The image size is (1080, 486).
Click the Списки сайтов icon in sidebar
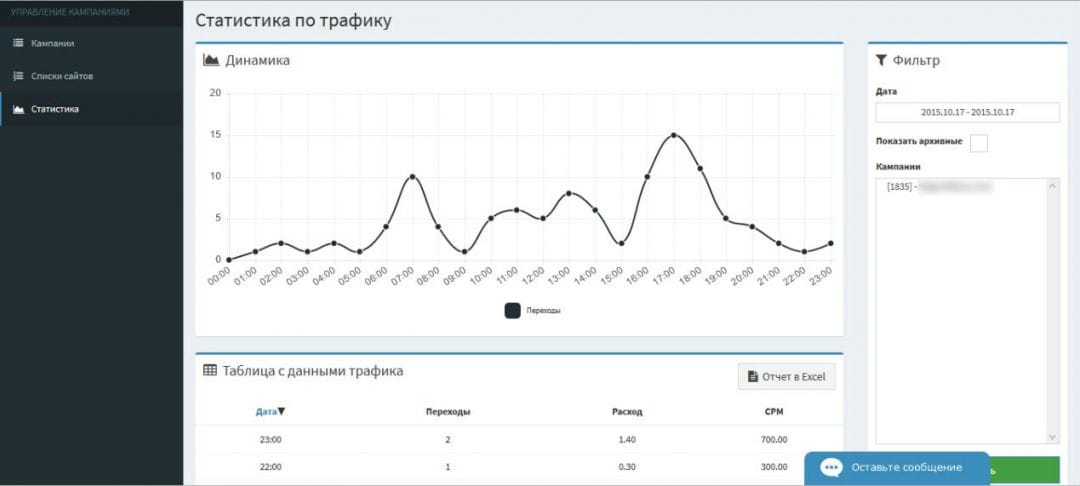pyautogui.click(x=19, y=76)
